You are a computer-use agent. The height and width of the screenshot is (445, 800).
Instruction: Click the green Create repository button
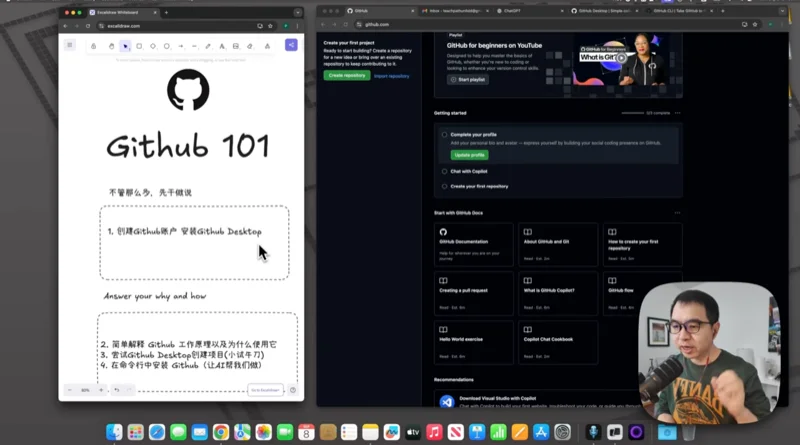tap(347, 76)
